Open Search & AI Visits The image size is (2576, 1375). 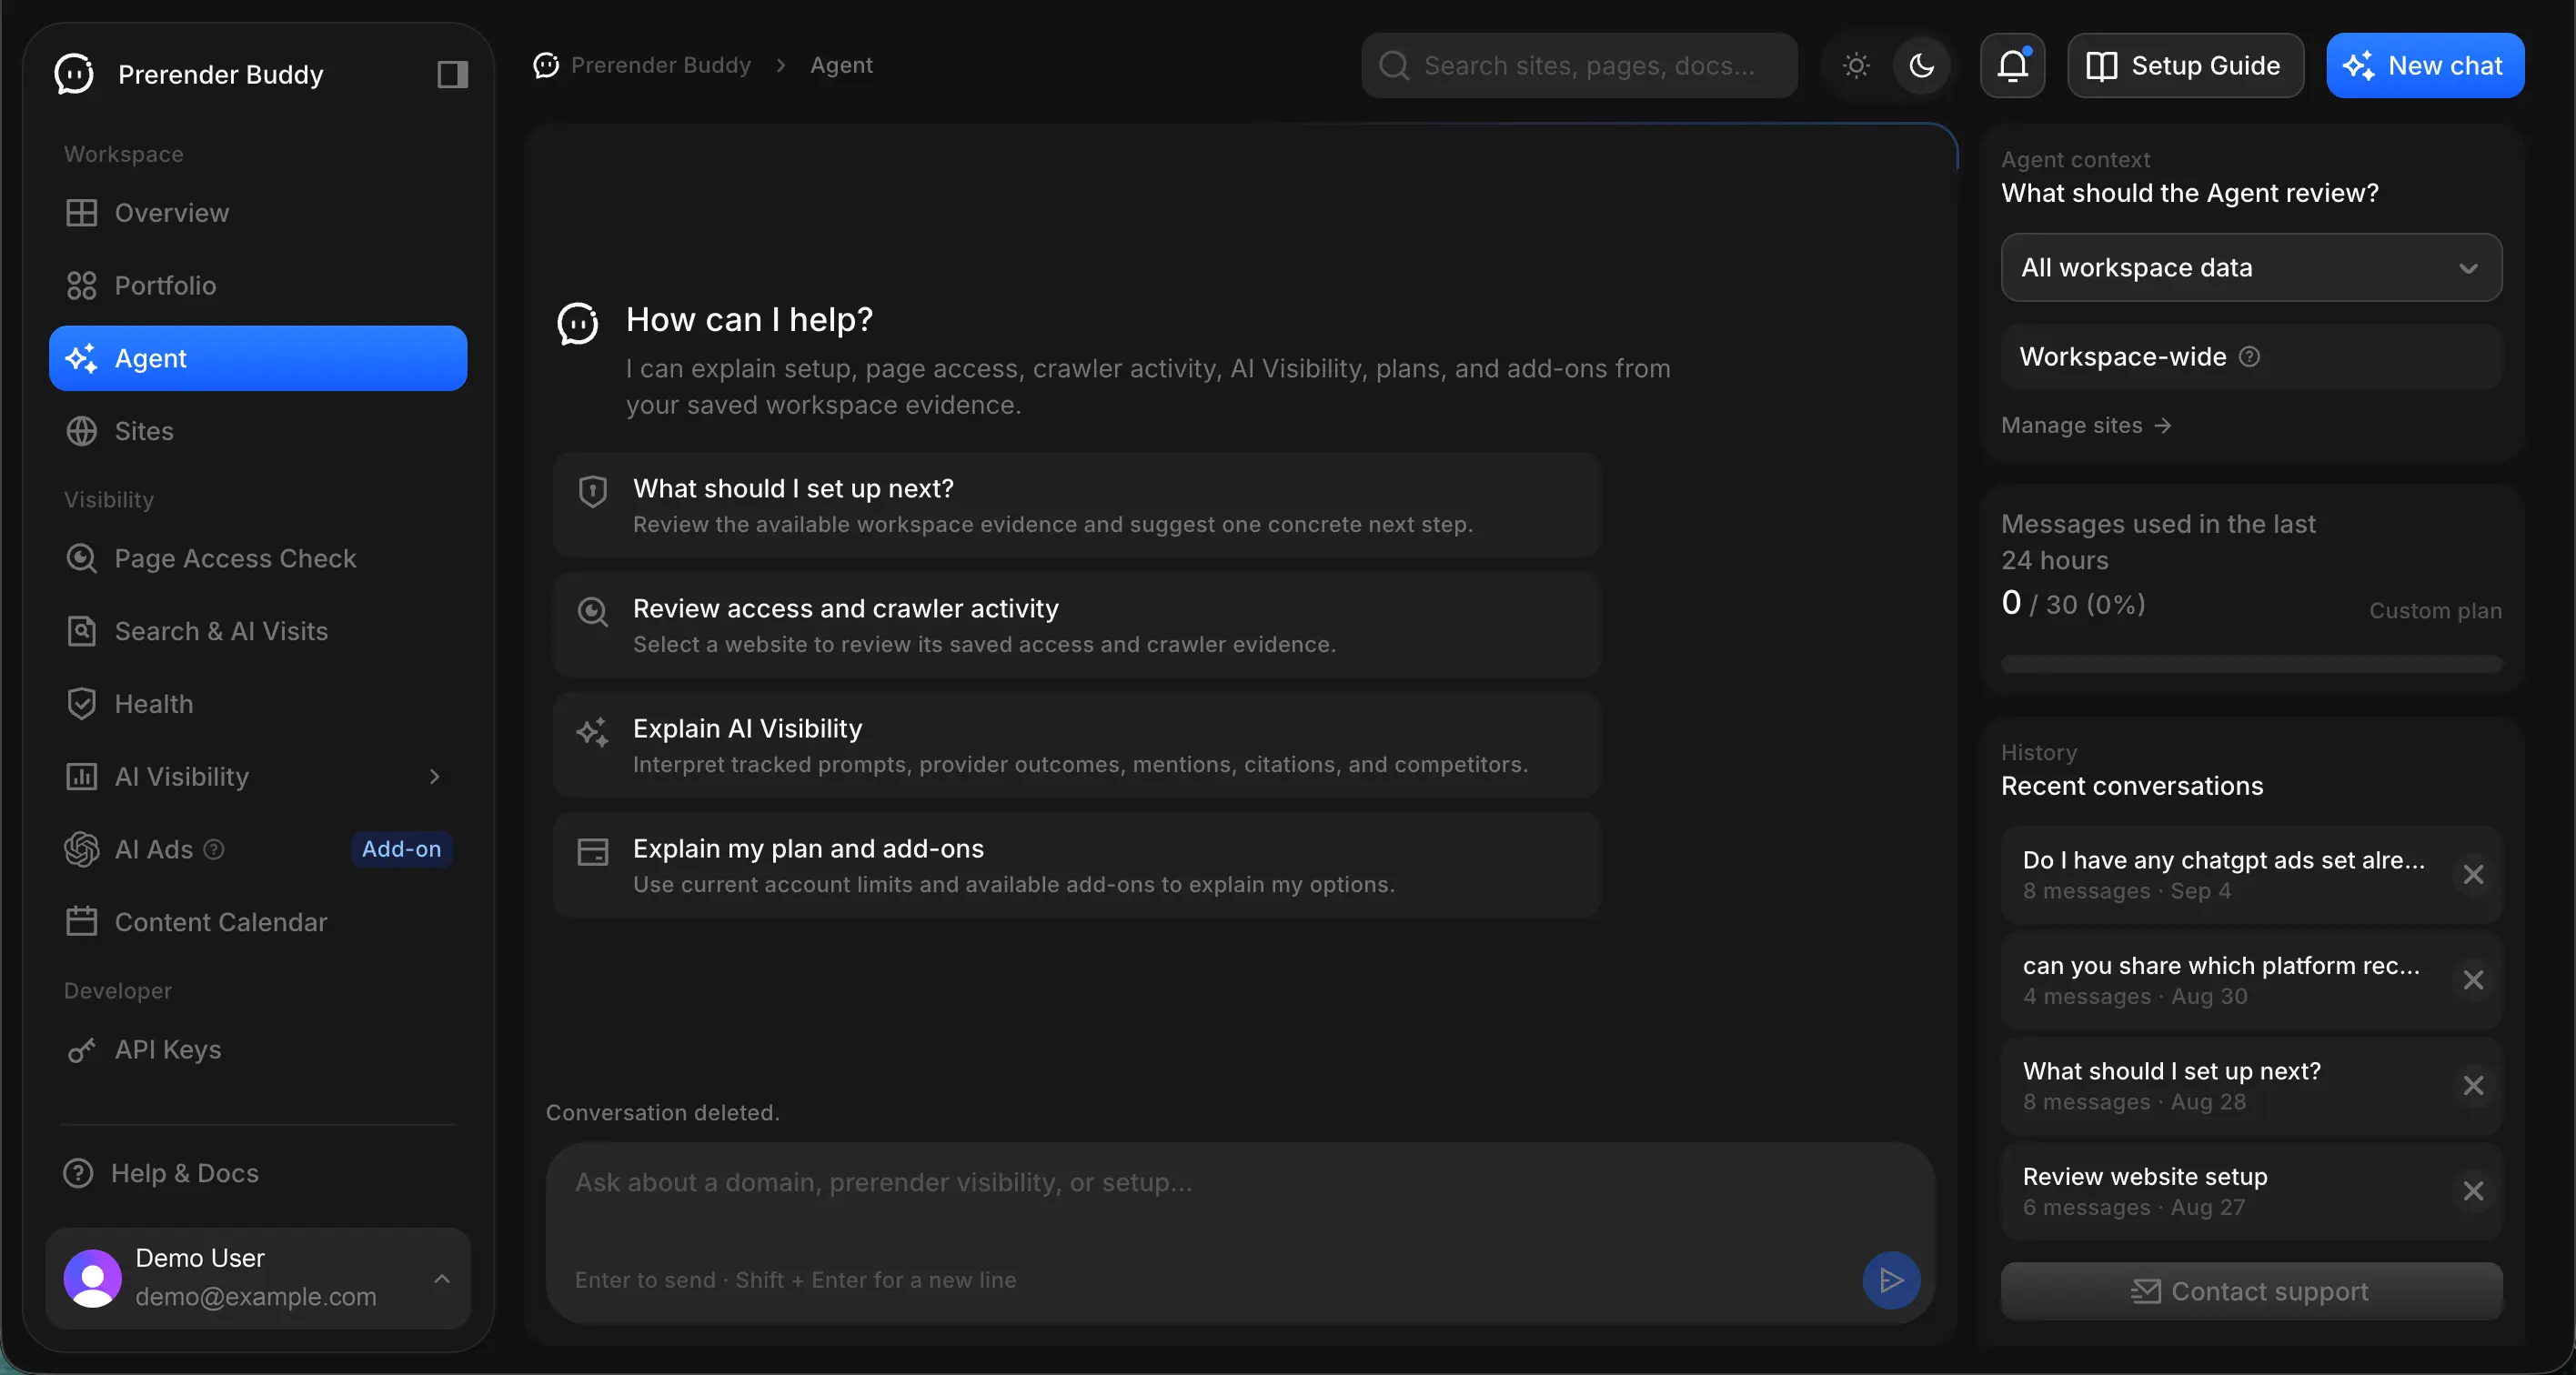(258, 631)
